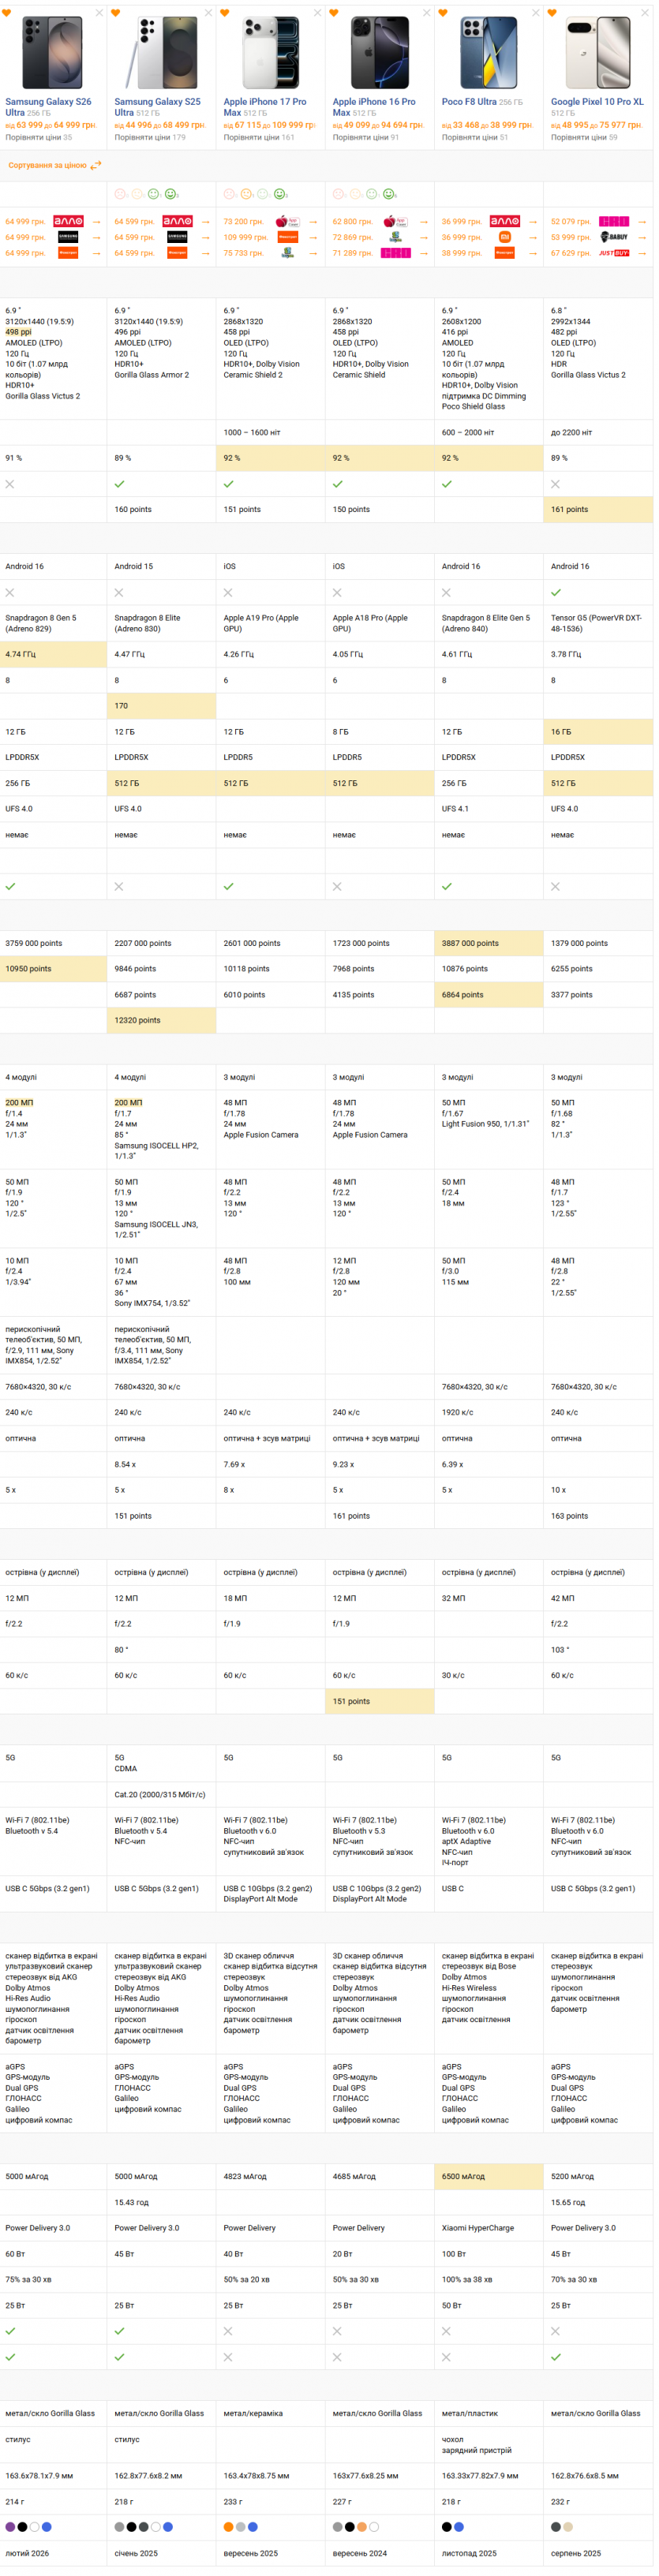This screenshot has height=2576, width=659.
Task: Toggle favorite heart for Poco F8 Ultra
Action: (443, 13)
